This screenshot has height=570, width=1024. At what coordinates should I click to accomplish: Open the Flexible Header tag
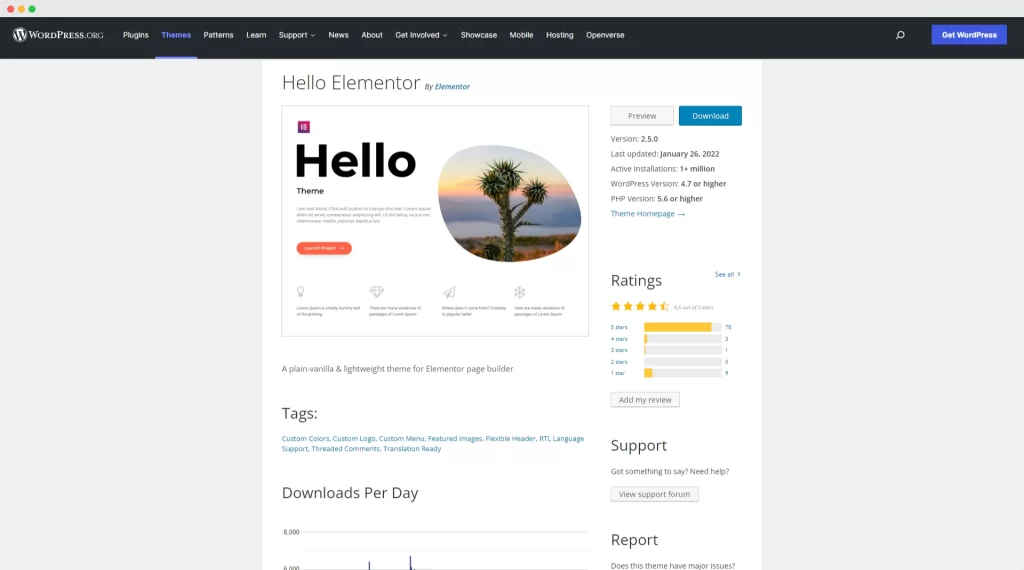pos(510,439)
